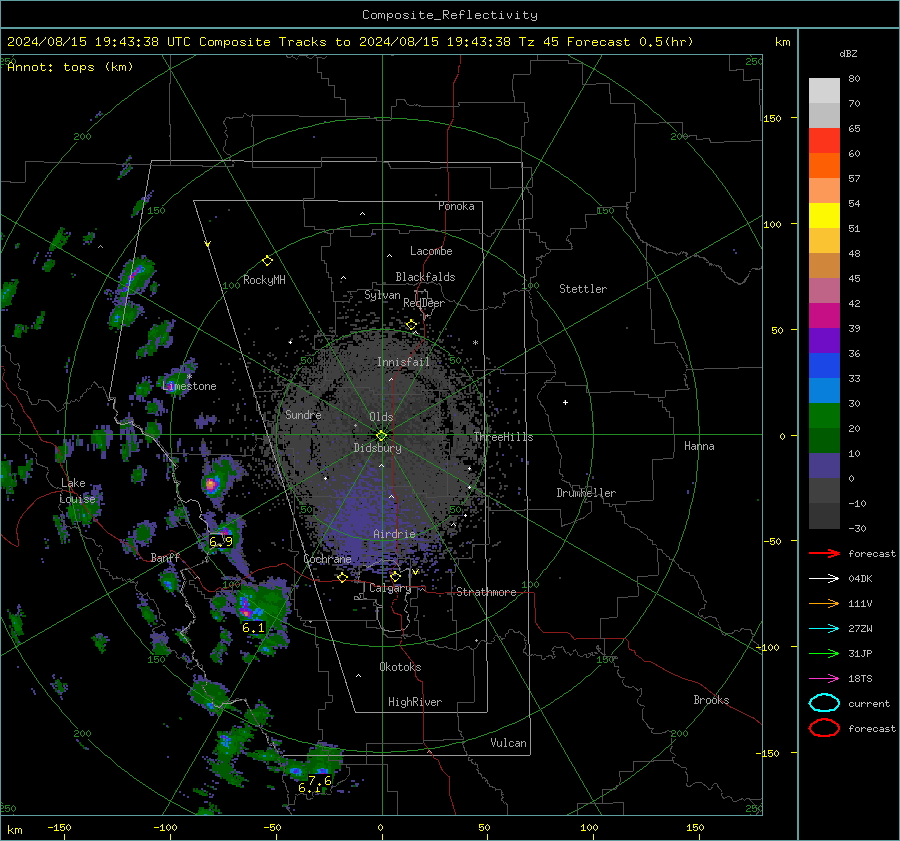Click the Composite_Reflectivity title
The image size is (900, 841).
pos(450,15)
